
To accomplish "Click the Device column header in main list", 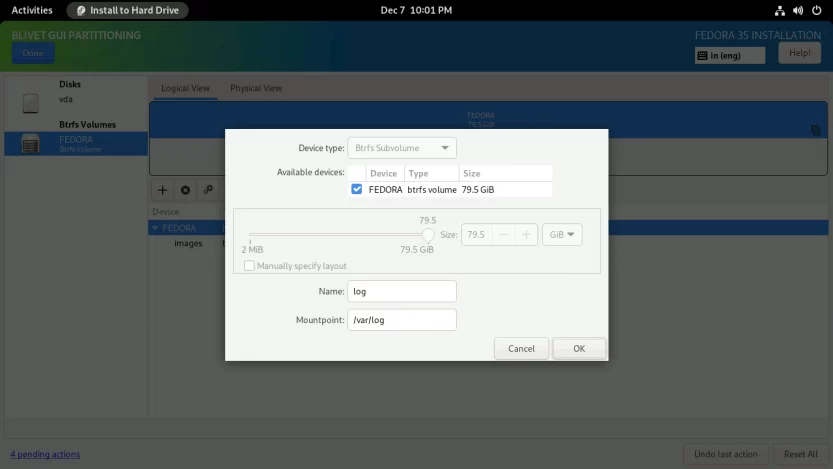I will click(x=166, y=212).
